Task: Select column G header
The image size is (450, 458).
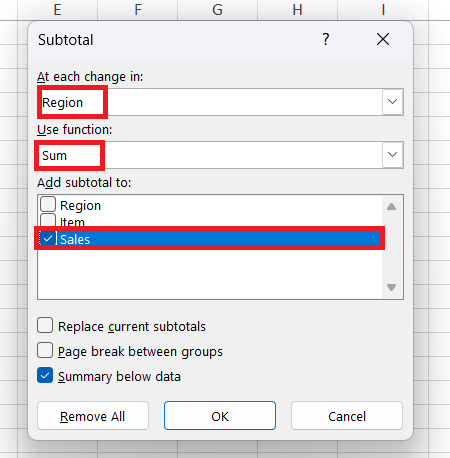Action: click(x=217, y=10)
